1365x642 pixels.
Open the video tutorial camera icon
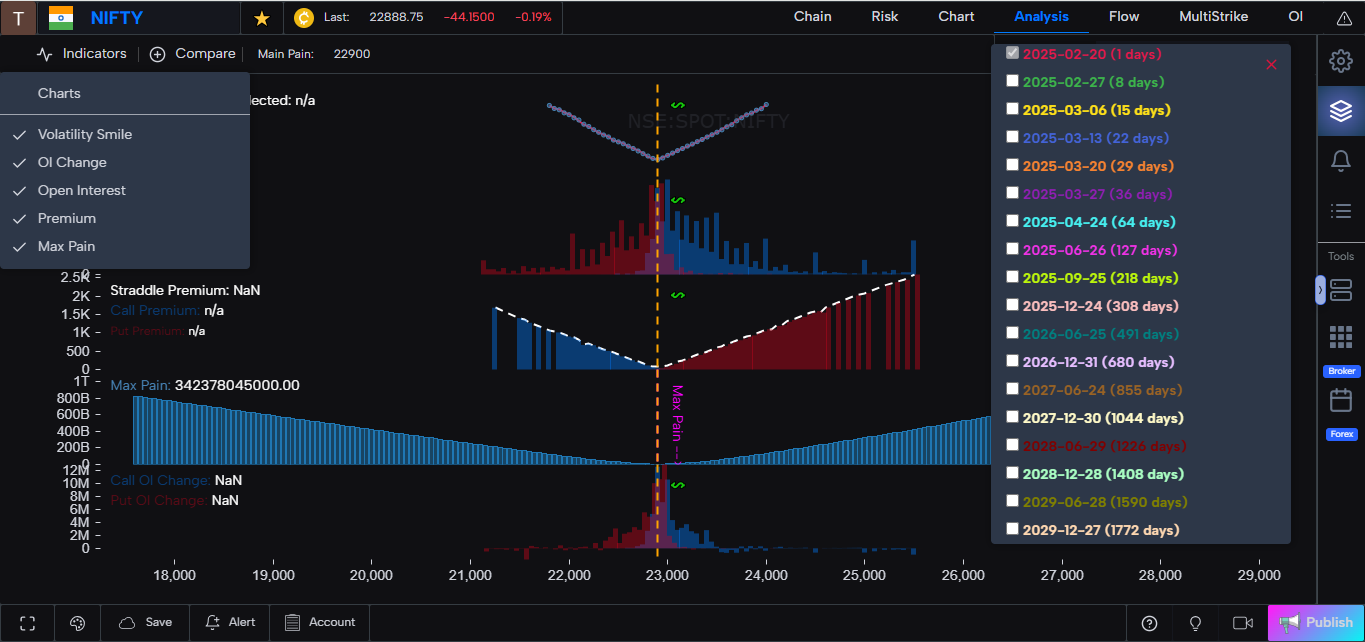pyautogui.click(x=1242, y=622)
